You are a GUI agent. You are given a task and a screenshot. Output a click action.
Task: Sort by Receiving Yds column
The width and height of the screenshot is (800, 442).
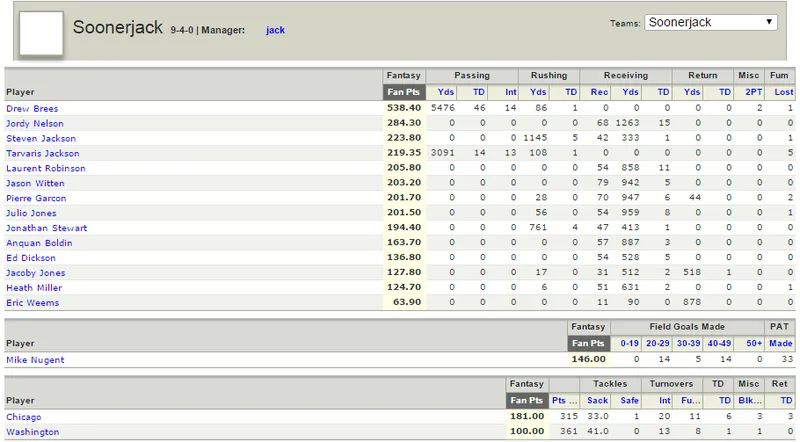631,92
